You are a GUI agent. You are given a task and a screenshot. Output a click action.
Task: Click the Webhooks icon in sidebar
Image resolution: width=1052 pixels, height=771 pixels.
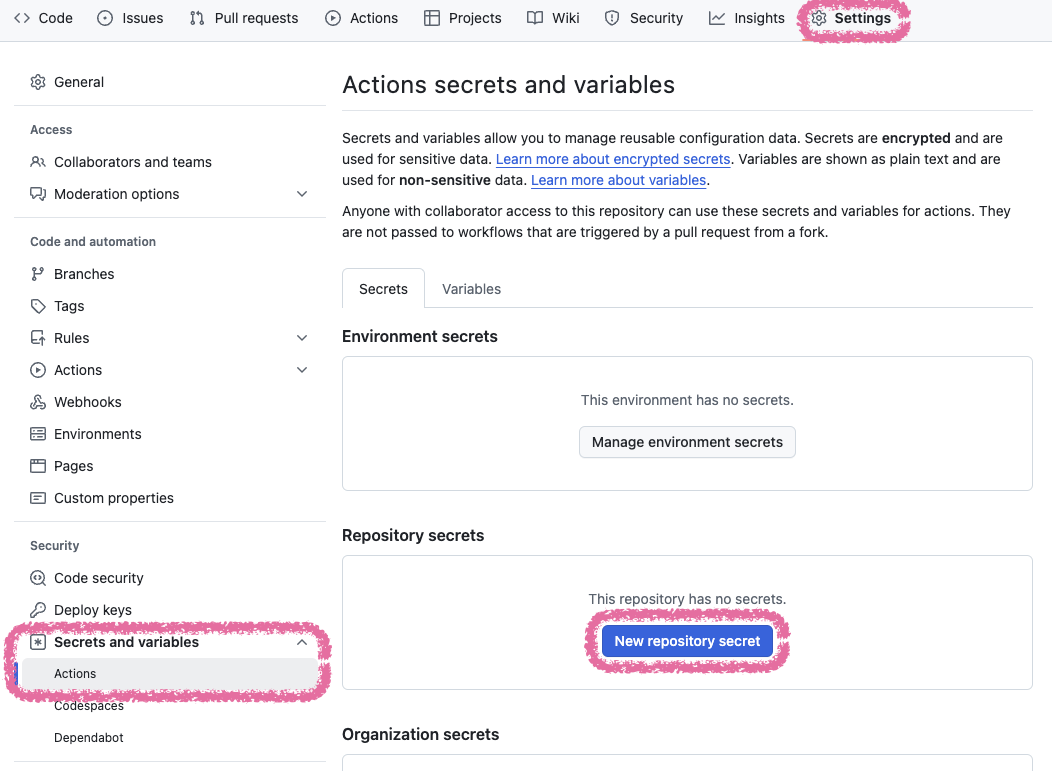tap(38, 402)
